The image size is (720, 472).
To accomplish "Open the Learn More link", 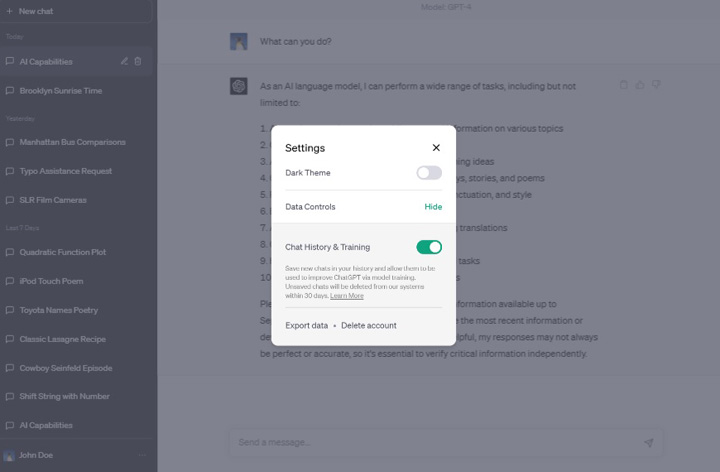I will (x=347, y=296).
